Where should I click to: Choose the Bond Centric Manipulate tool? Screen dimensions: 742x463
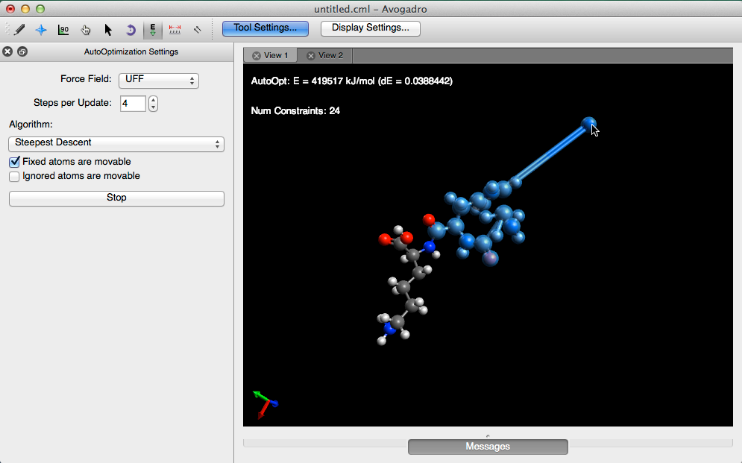coord(64,30)
